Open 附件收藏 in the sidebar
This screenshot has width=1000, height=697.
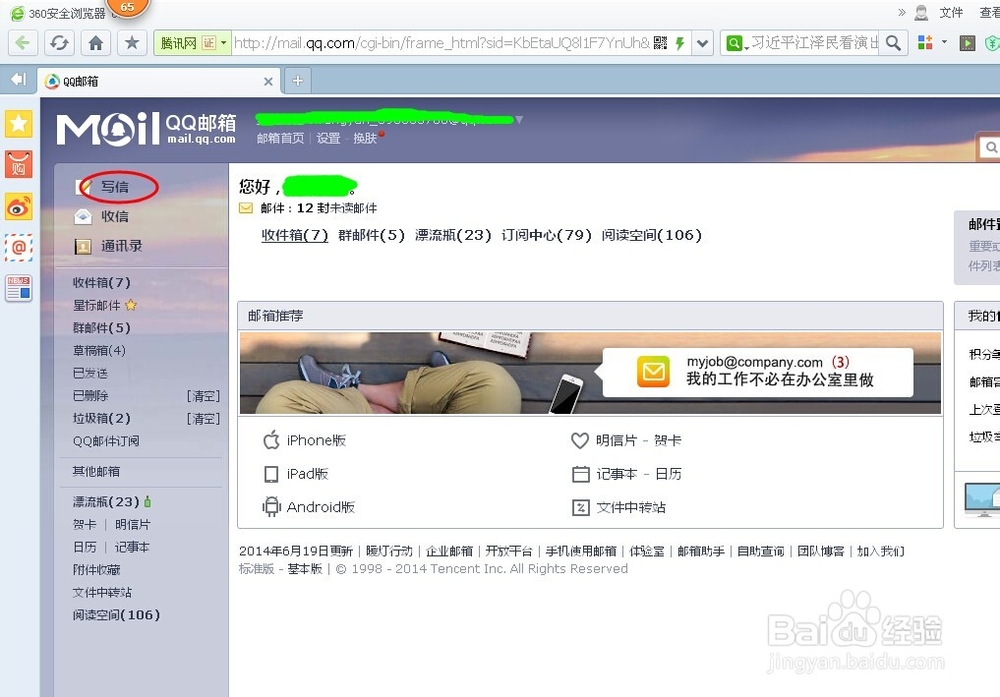(96, 570)
